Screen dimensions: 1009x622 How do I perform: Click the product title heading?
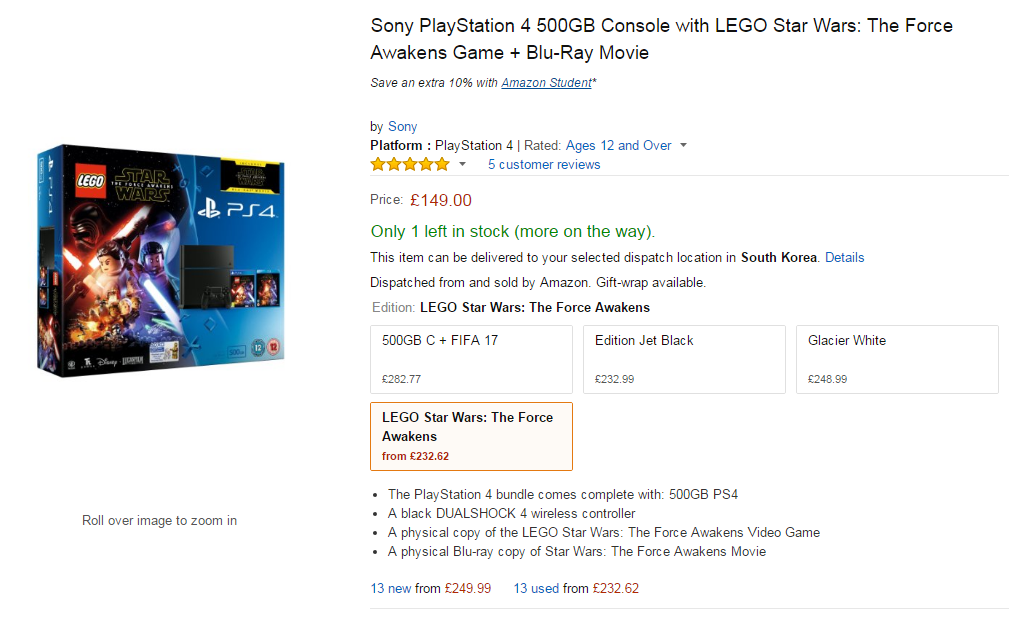[x=661, y=38]
